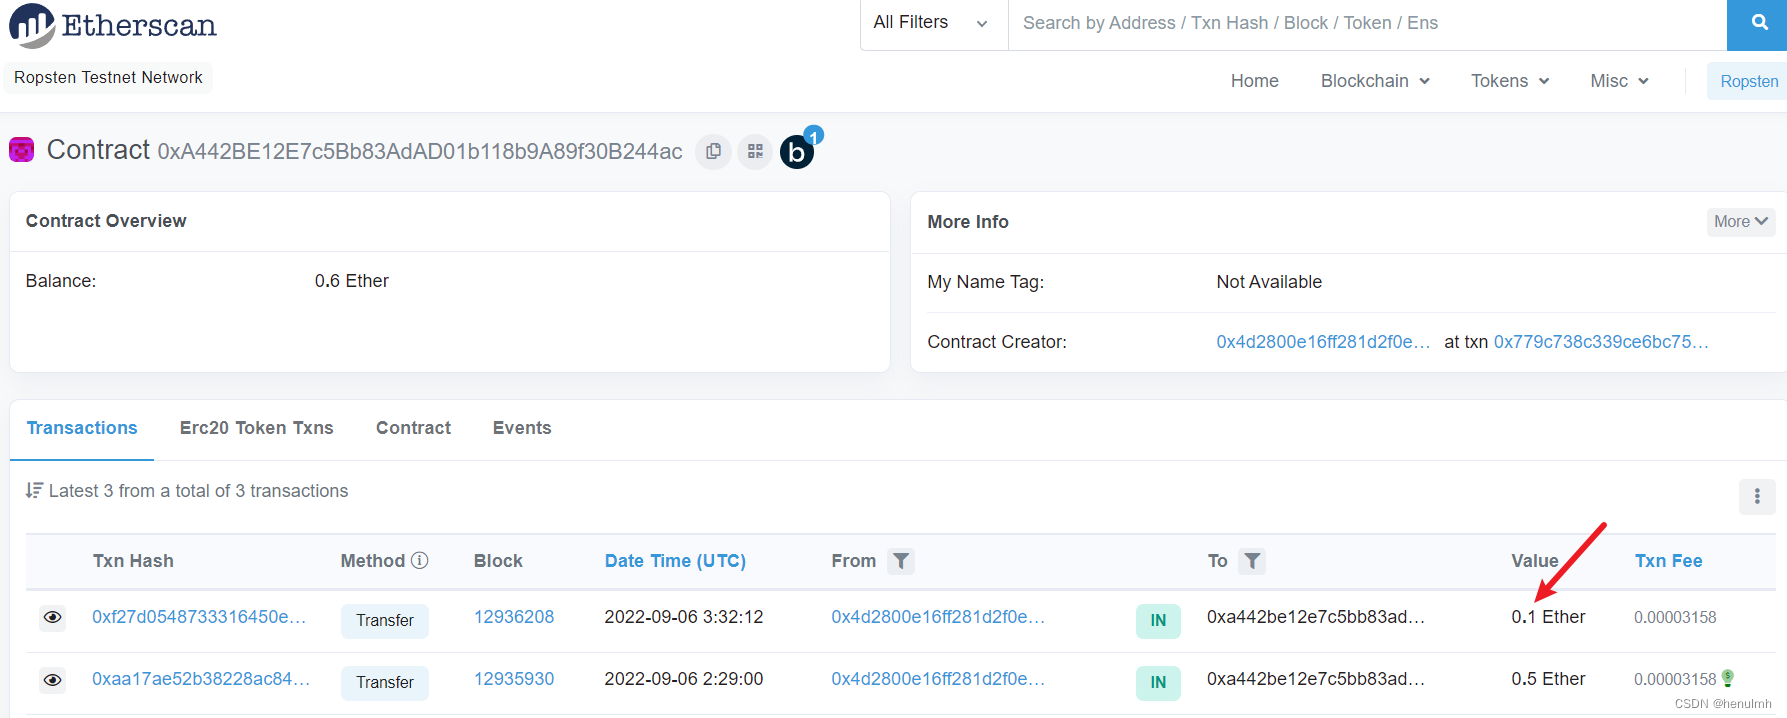Screen dimensions: 1787x718
Task: Click the Ropsten Testnet Network label
Action: [x=108, y=77]
